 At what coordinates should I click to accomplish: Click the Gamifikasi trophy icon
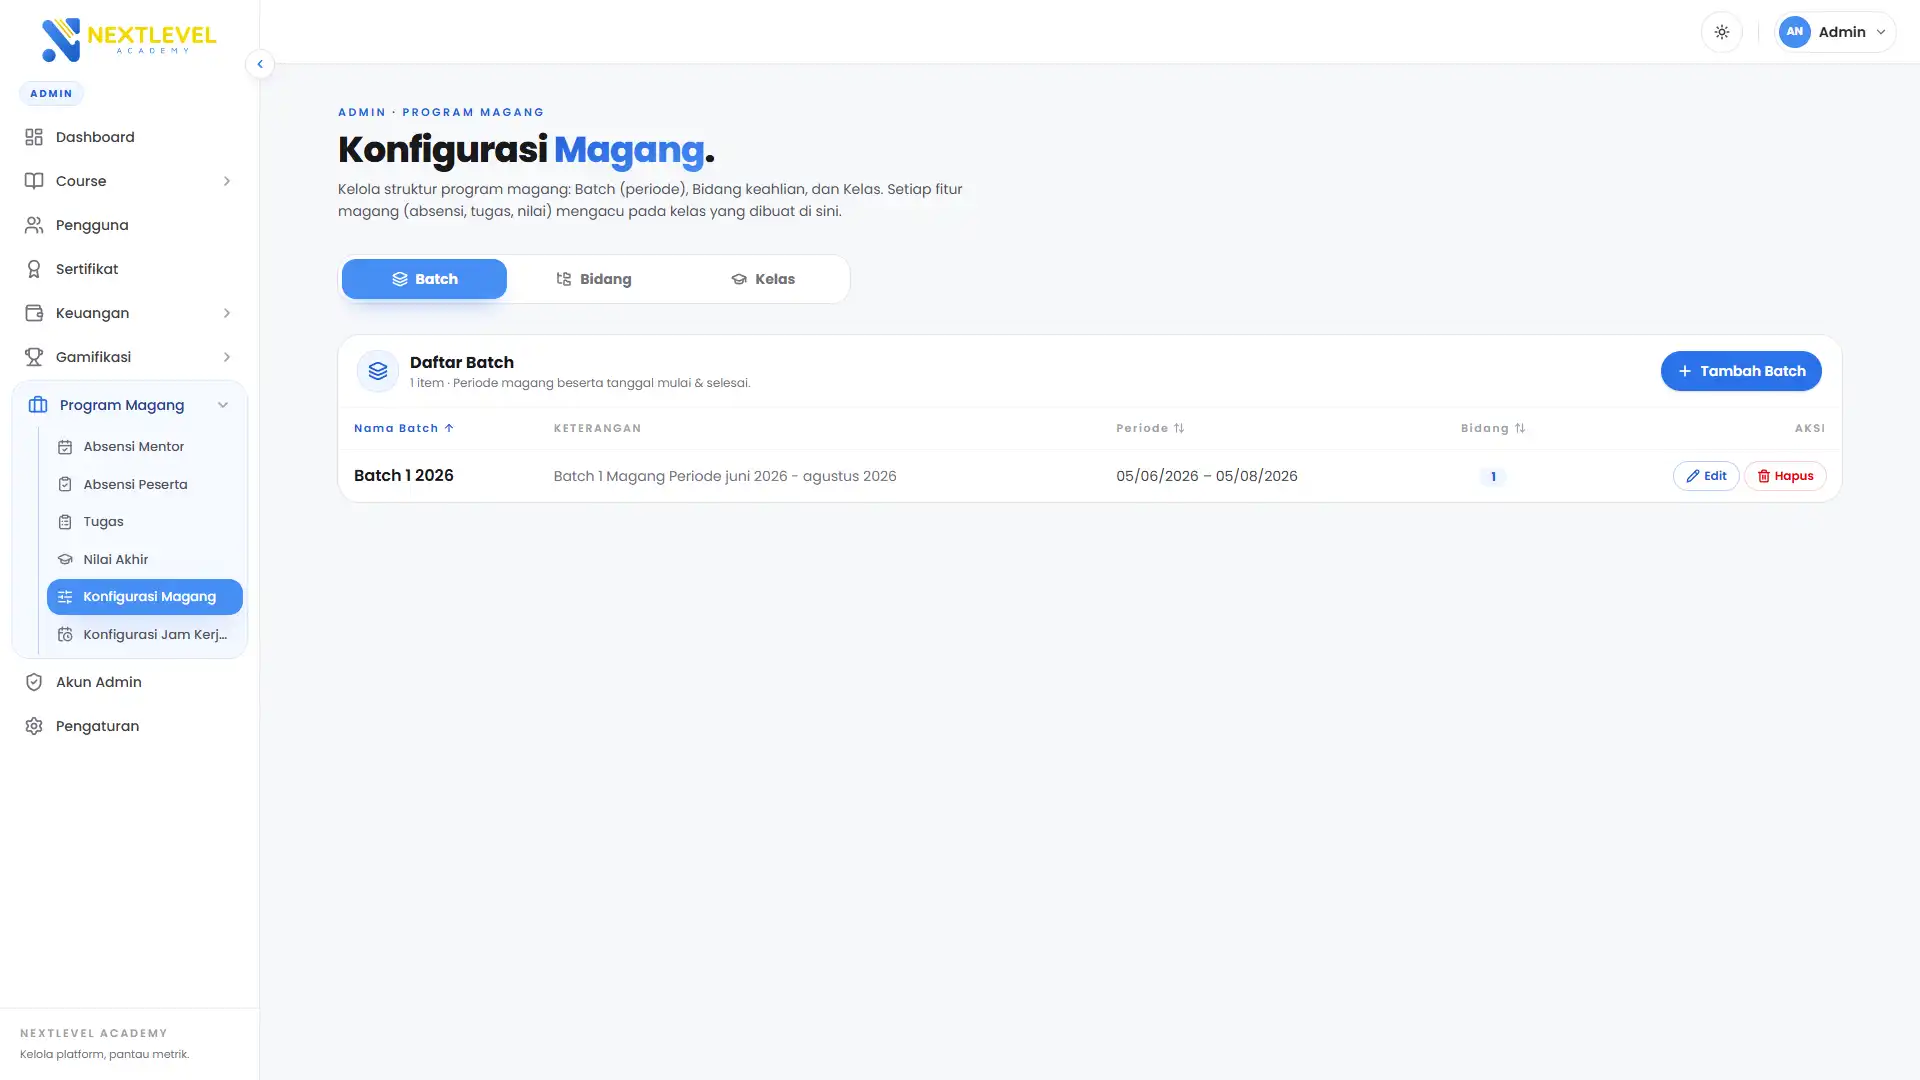(34, 357)
